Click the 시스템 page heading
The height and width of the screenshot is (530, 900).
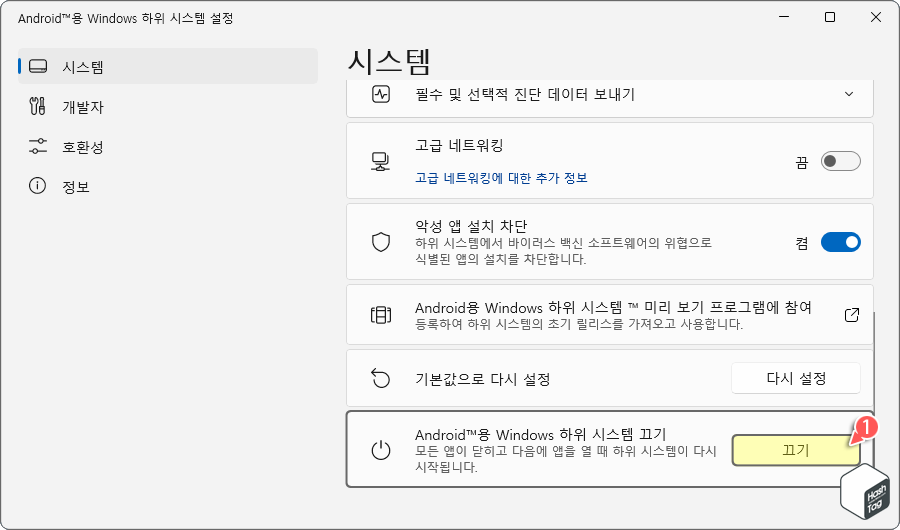pyautogui.click(x=389, y=62)
